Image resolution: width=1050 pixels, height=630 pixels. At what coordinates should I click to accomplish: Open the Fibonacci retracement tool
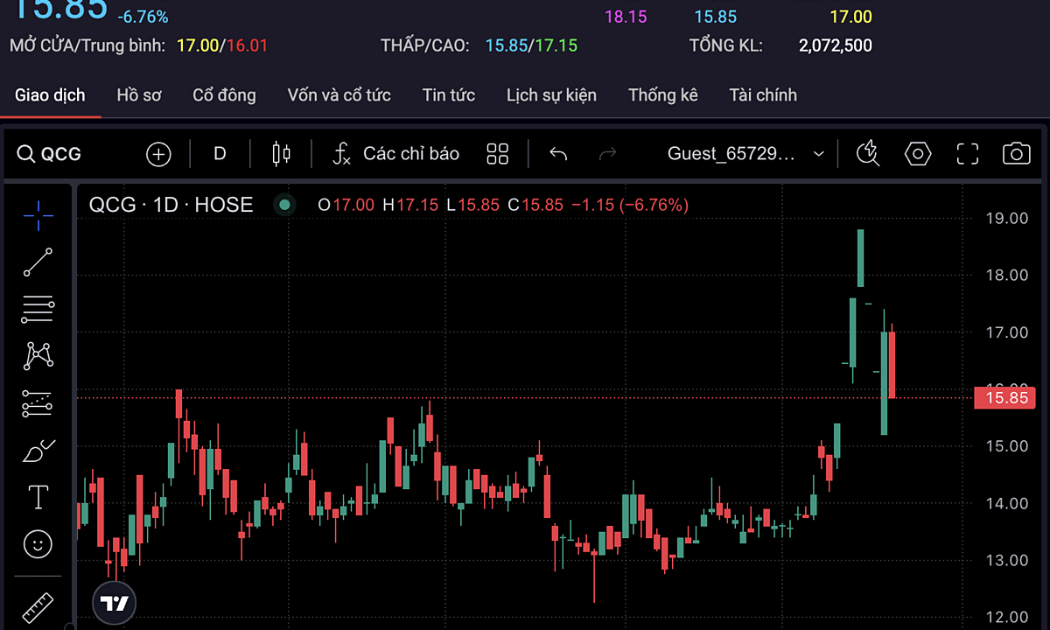(x=38, y=310)
